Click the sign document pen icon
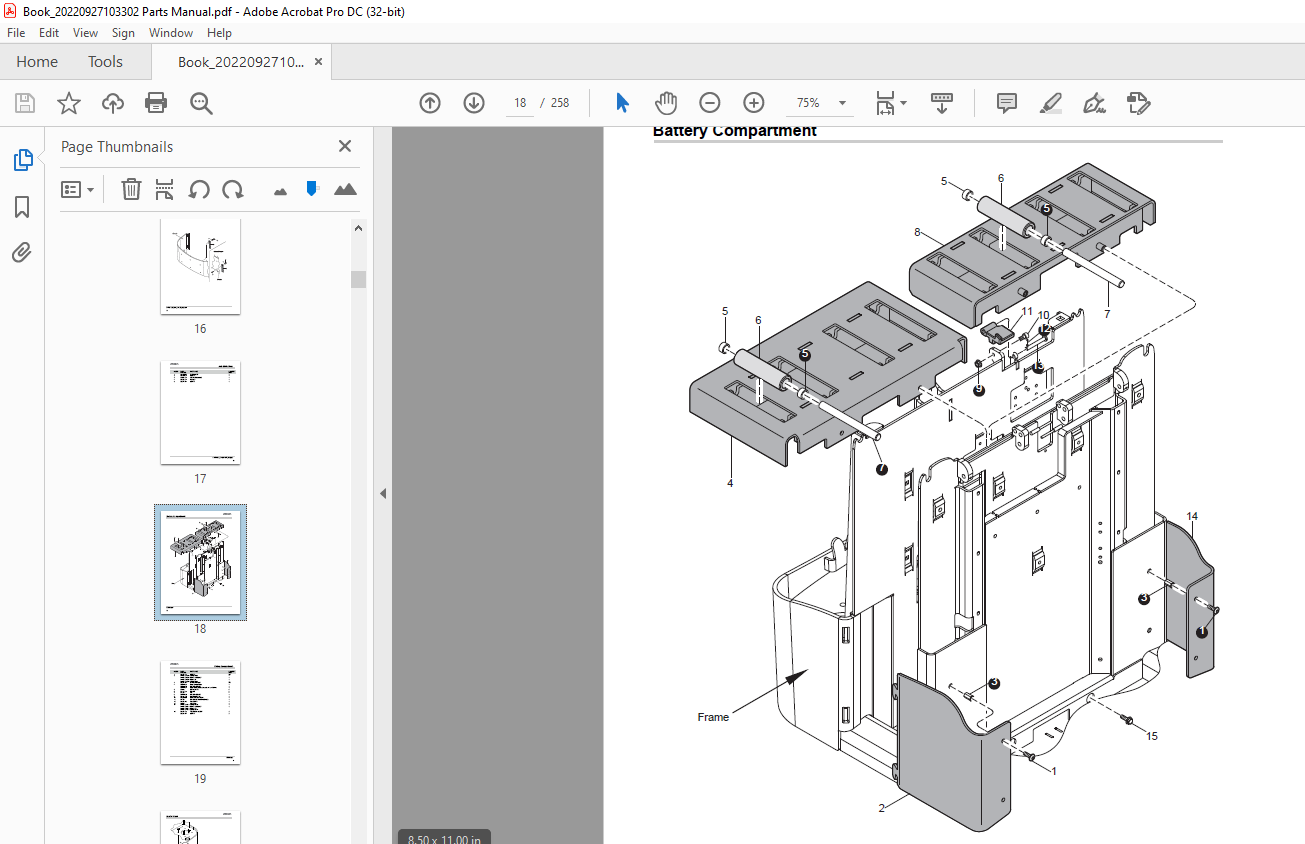 (1095, 103)
